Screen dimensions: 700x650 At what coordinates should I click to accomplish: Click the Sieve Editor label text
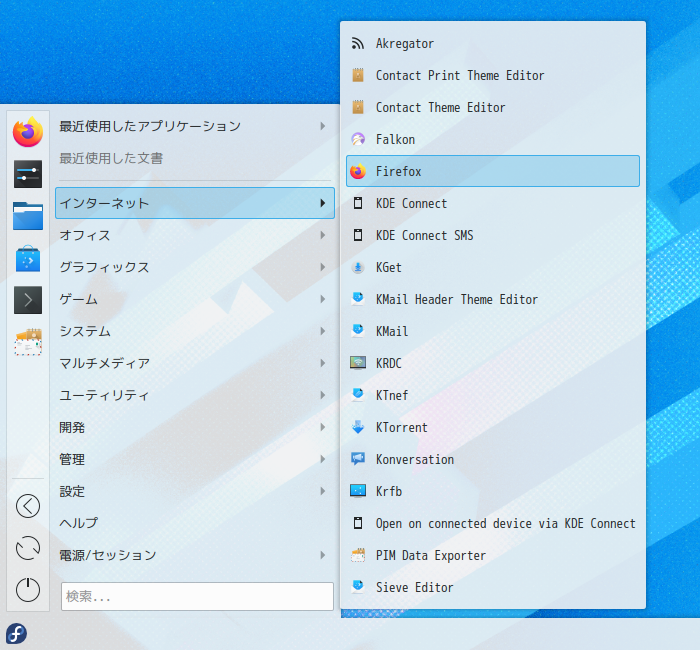click(414, 587)
